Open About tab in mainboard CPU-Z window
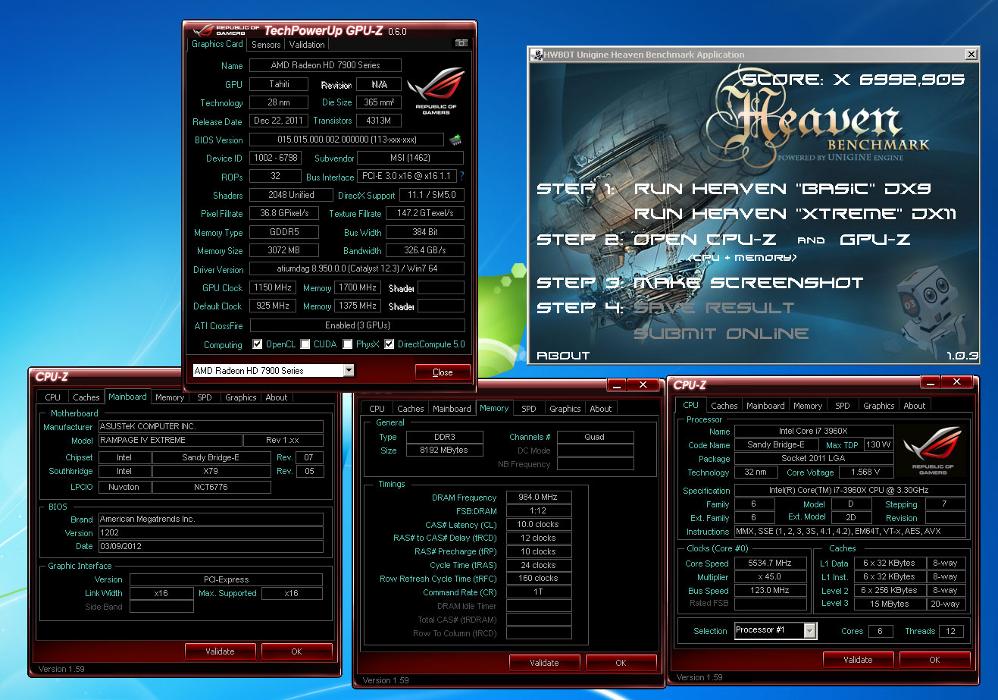Viewport: 998px width, 700px height. click(x=276, y=397)
